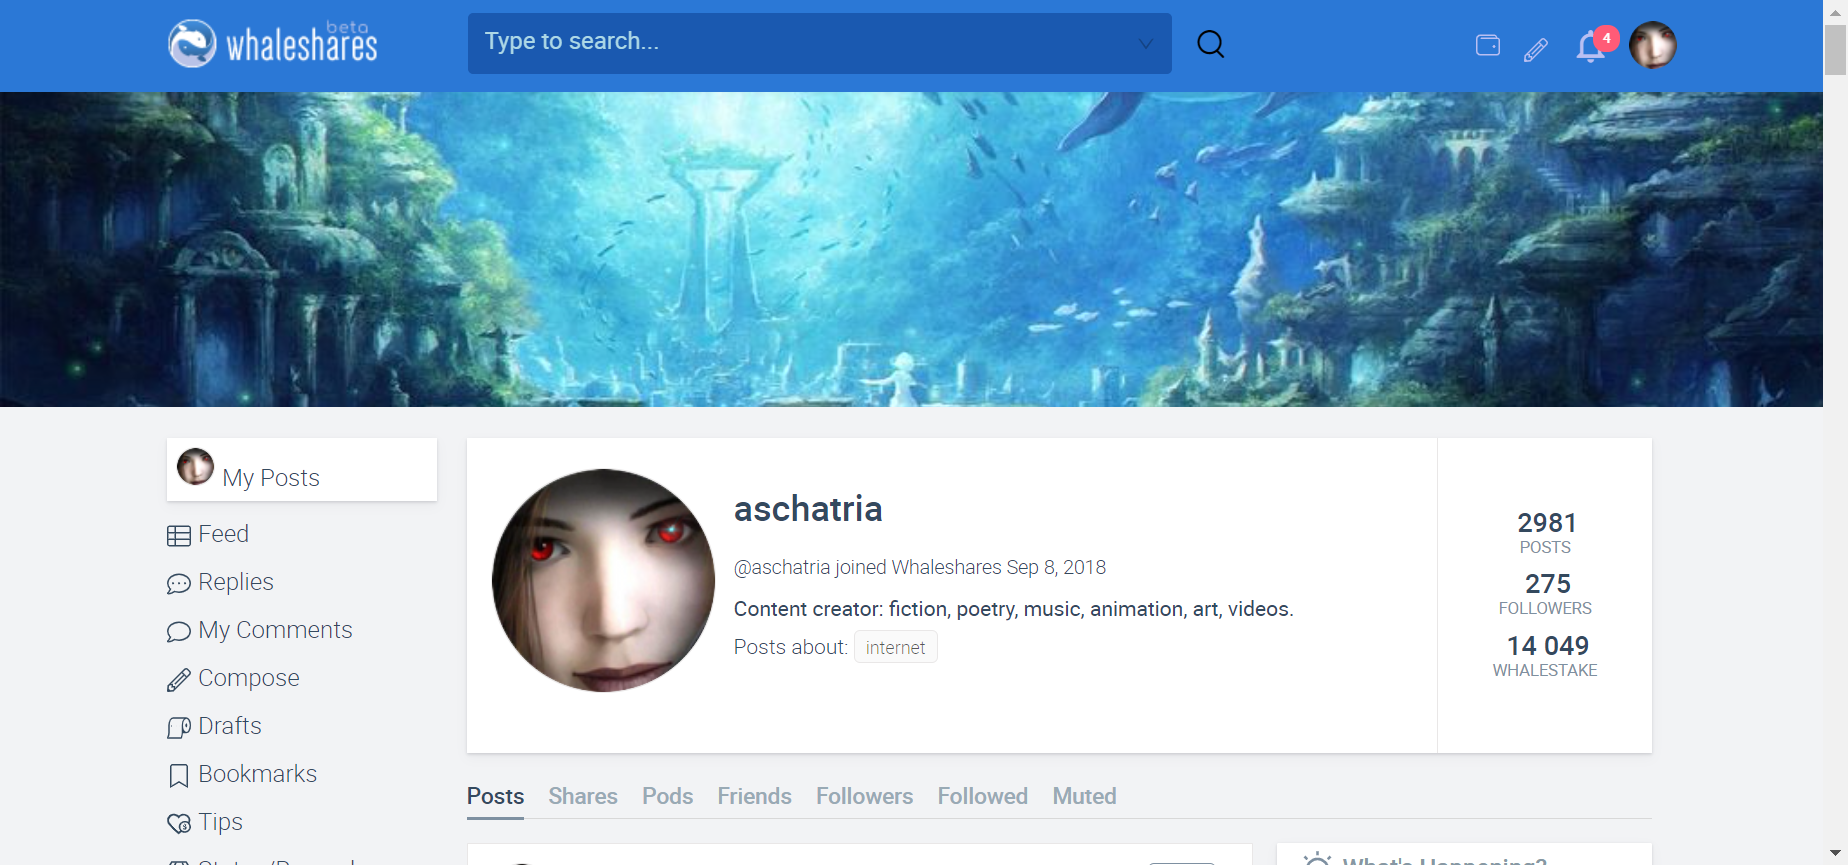
Task: Switch to the Muted tab
Action: pos(1084,796)
